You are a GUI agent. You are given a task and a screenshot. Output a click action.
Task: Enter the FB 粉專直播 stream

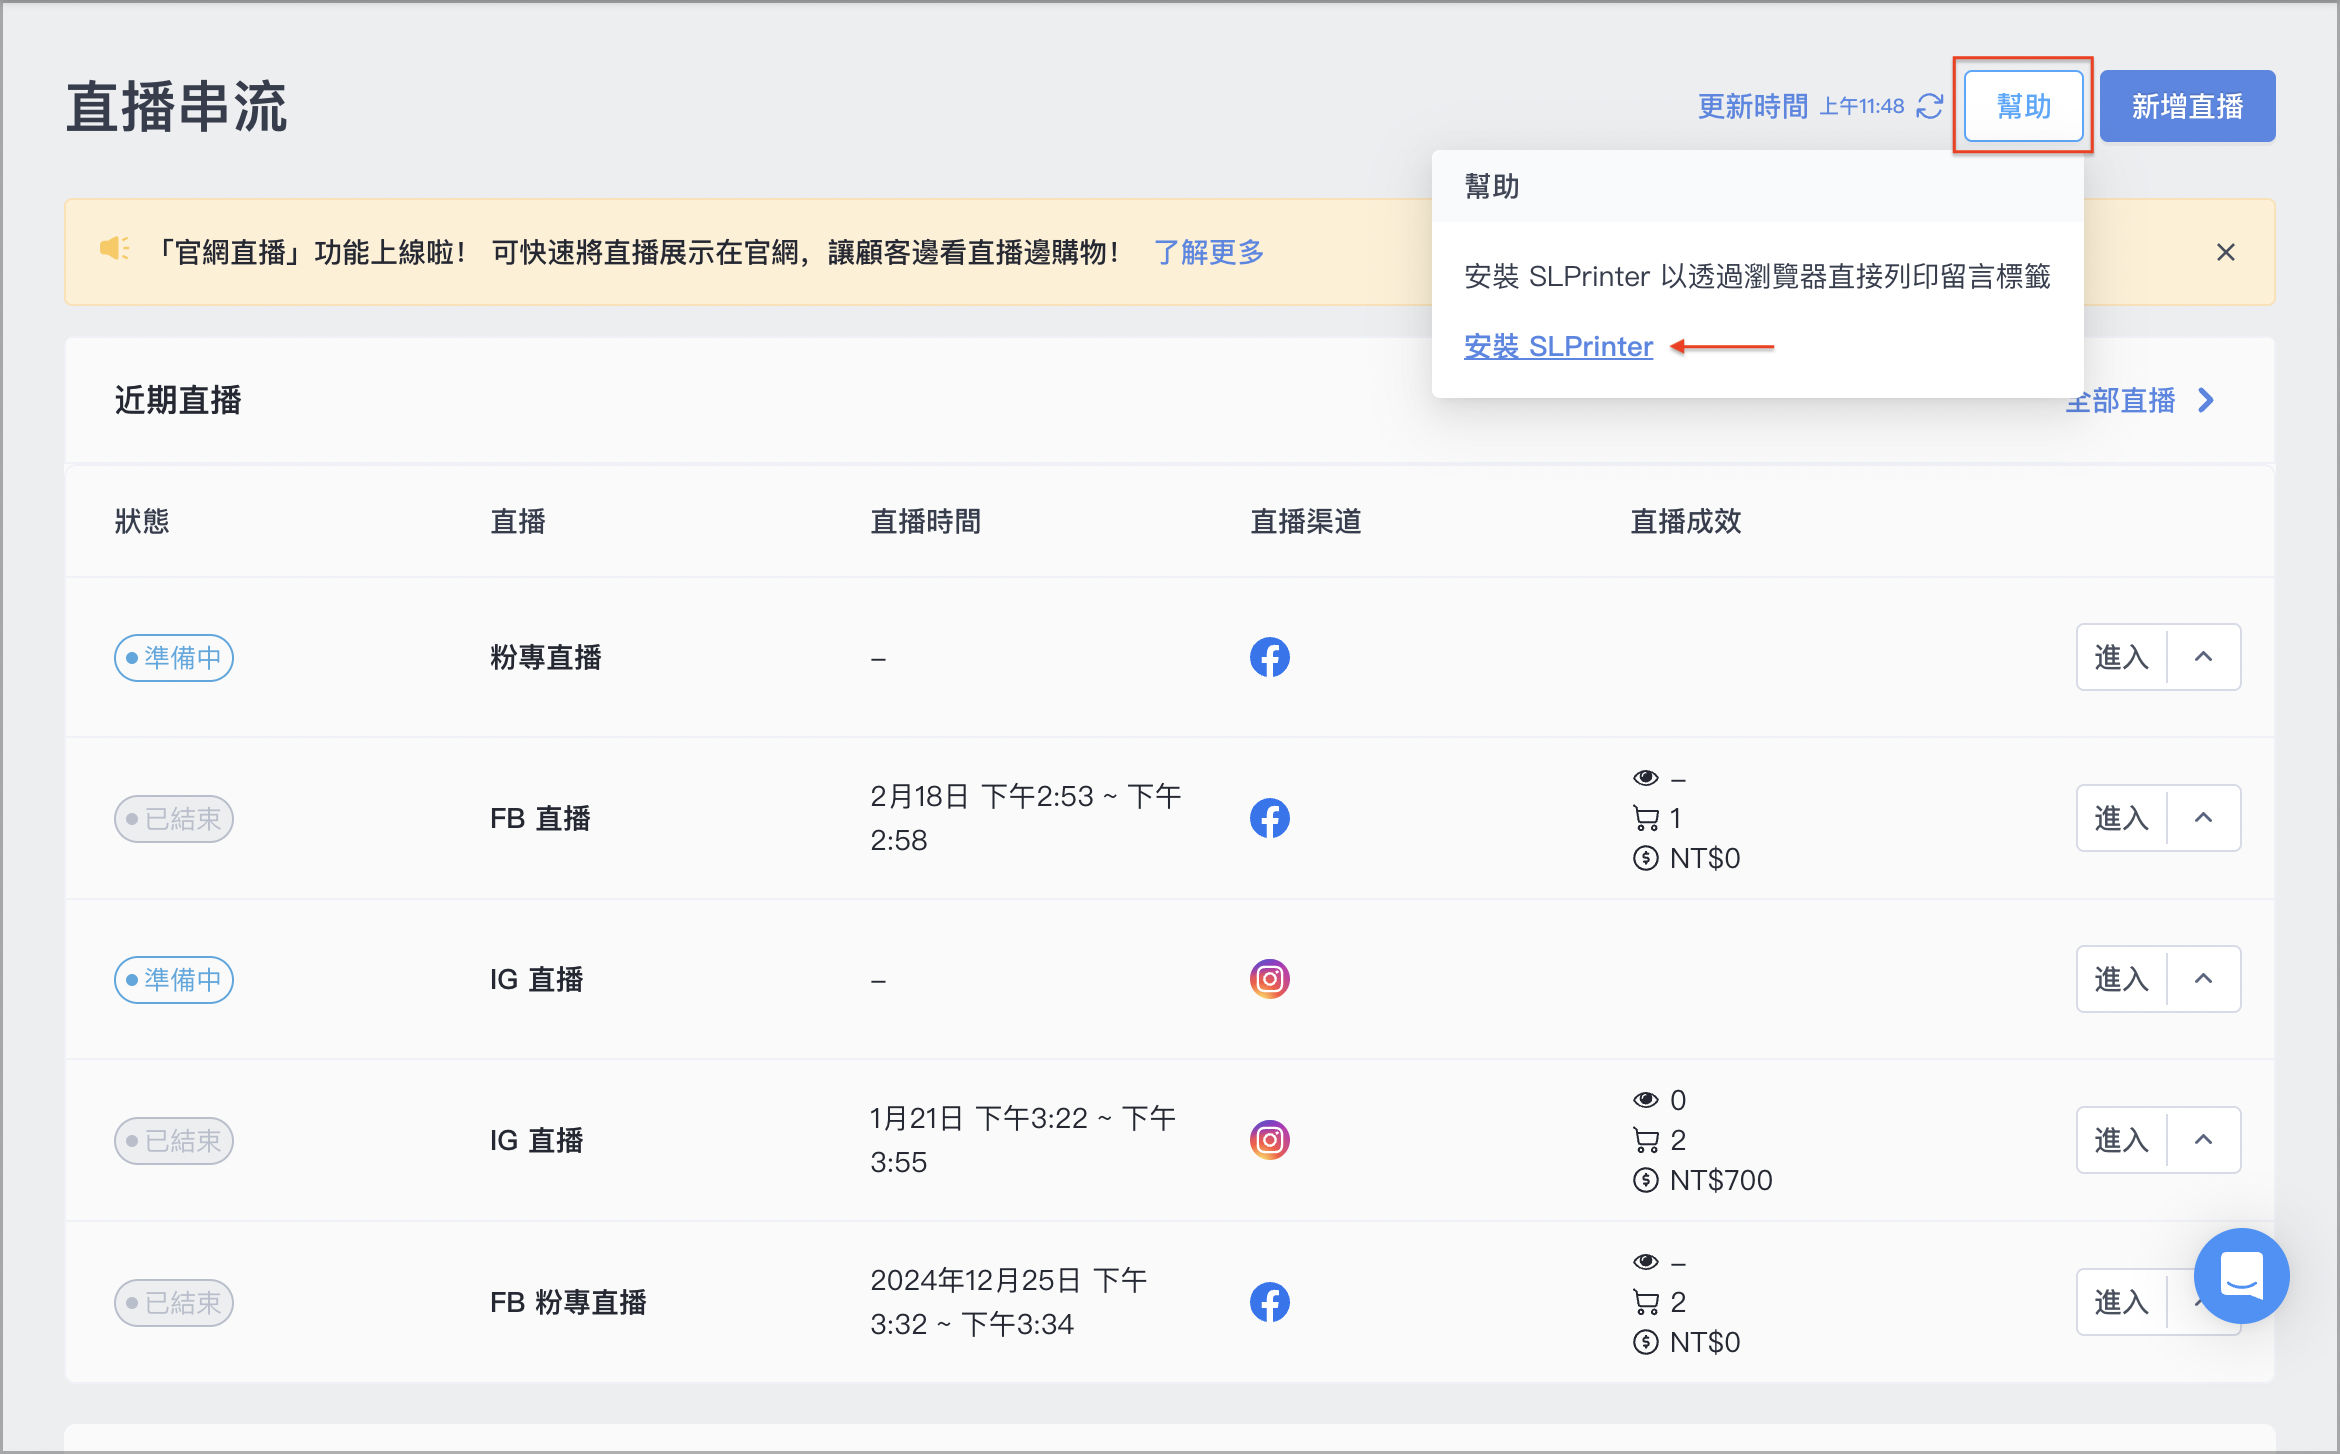click(2121, 1302)
